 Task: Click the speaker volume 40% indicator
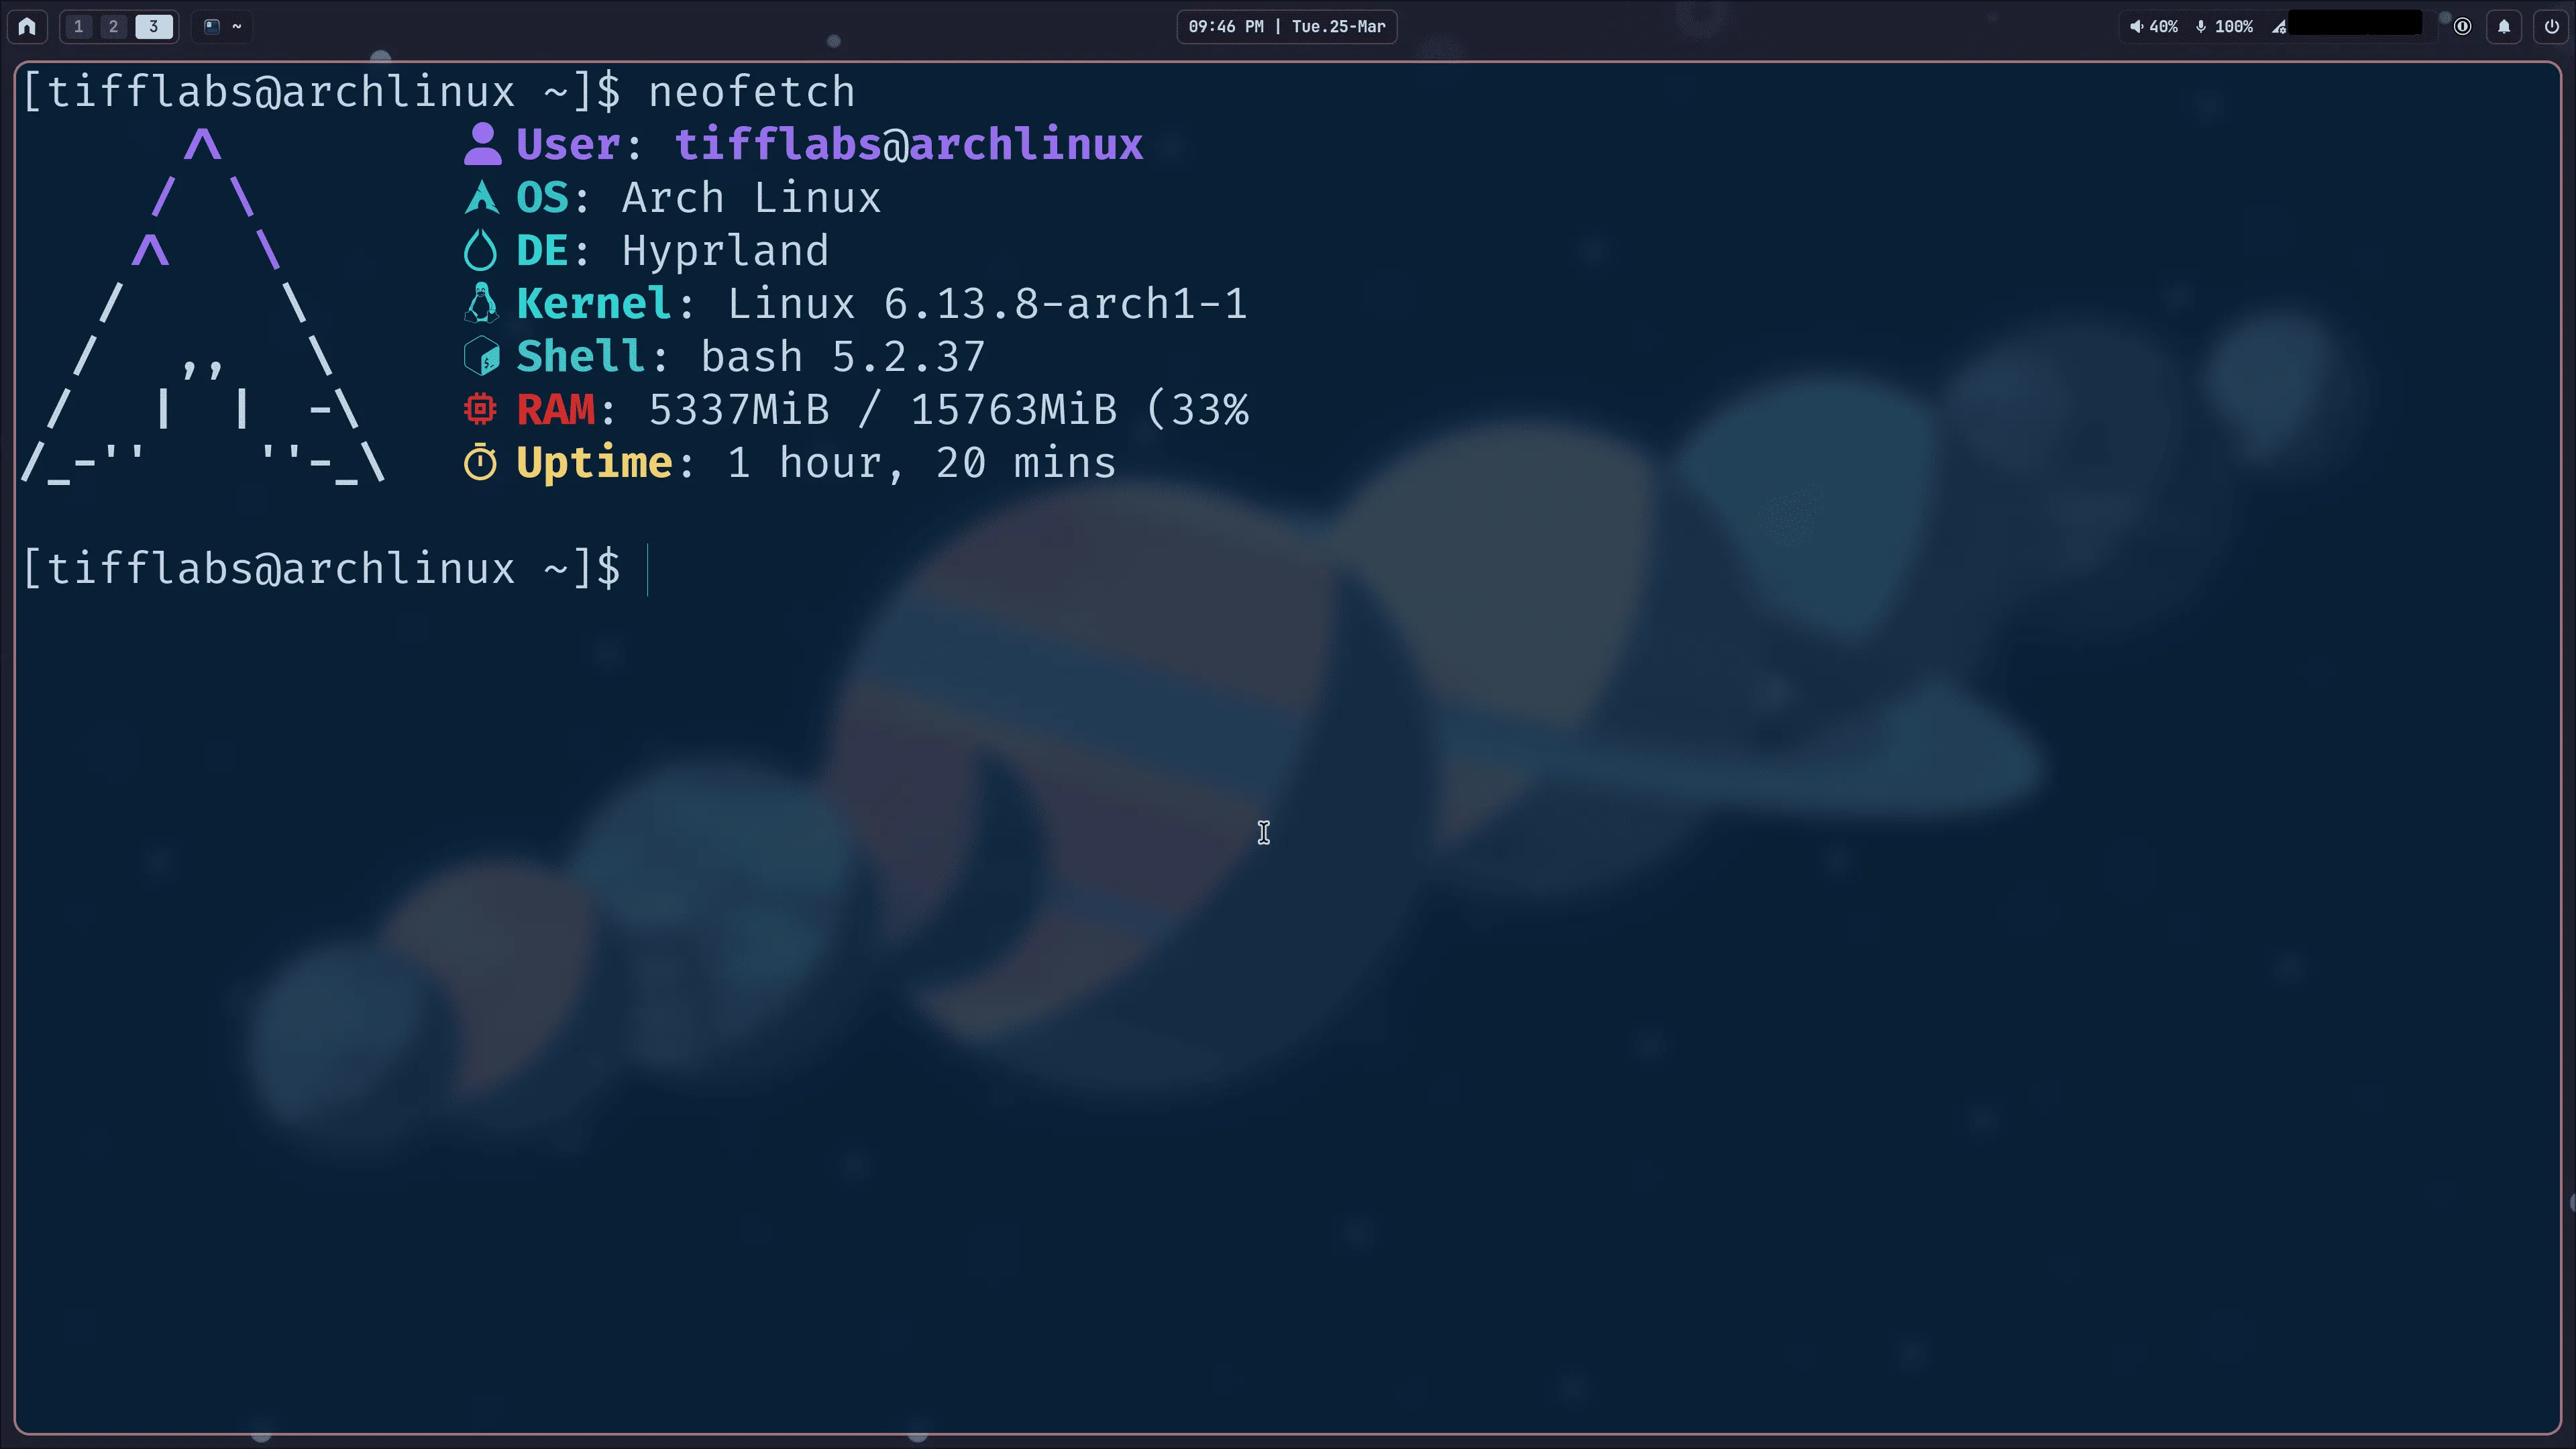click(2153, 26)
